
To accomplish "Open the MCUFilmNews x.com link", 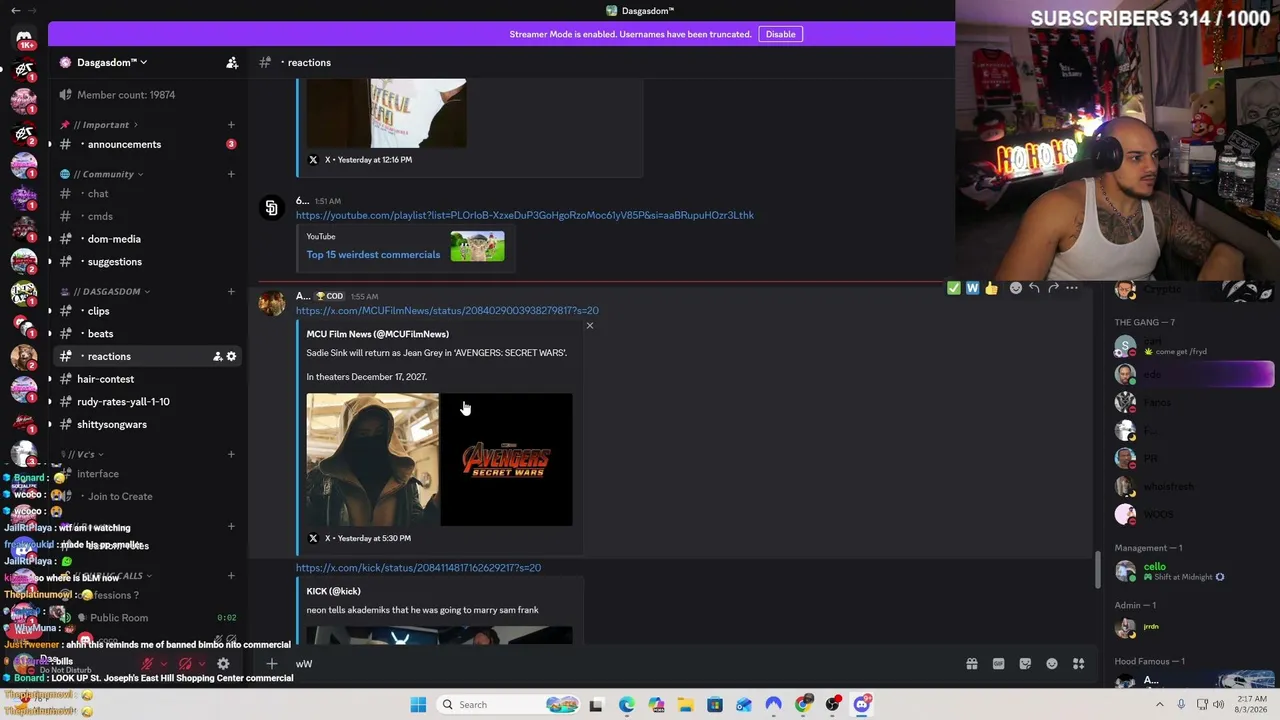I will click(x=447, y=311).
